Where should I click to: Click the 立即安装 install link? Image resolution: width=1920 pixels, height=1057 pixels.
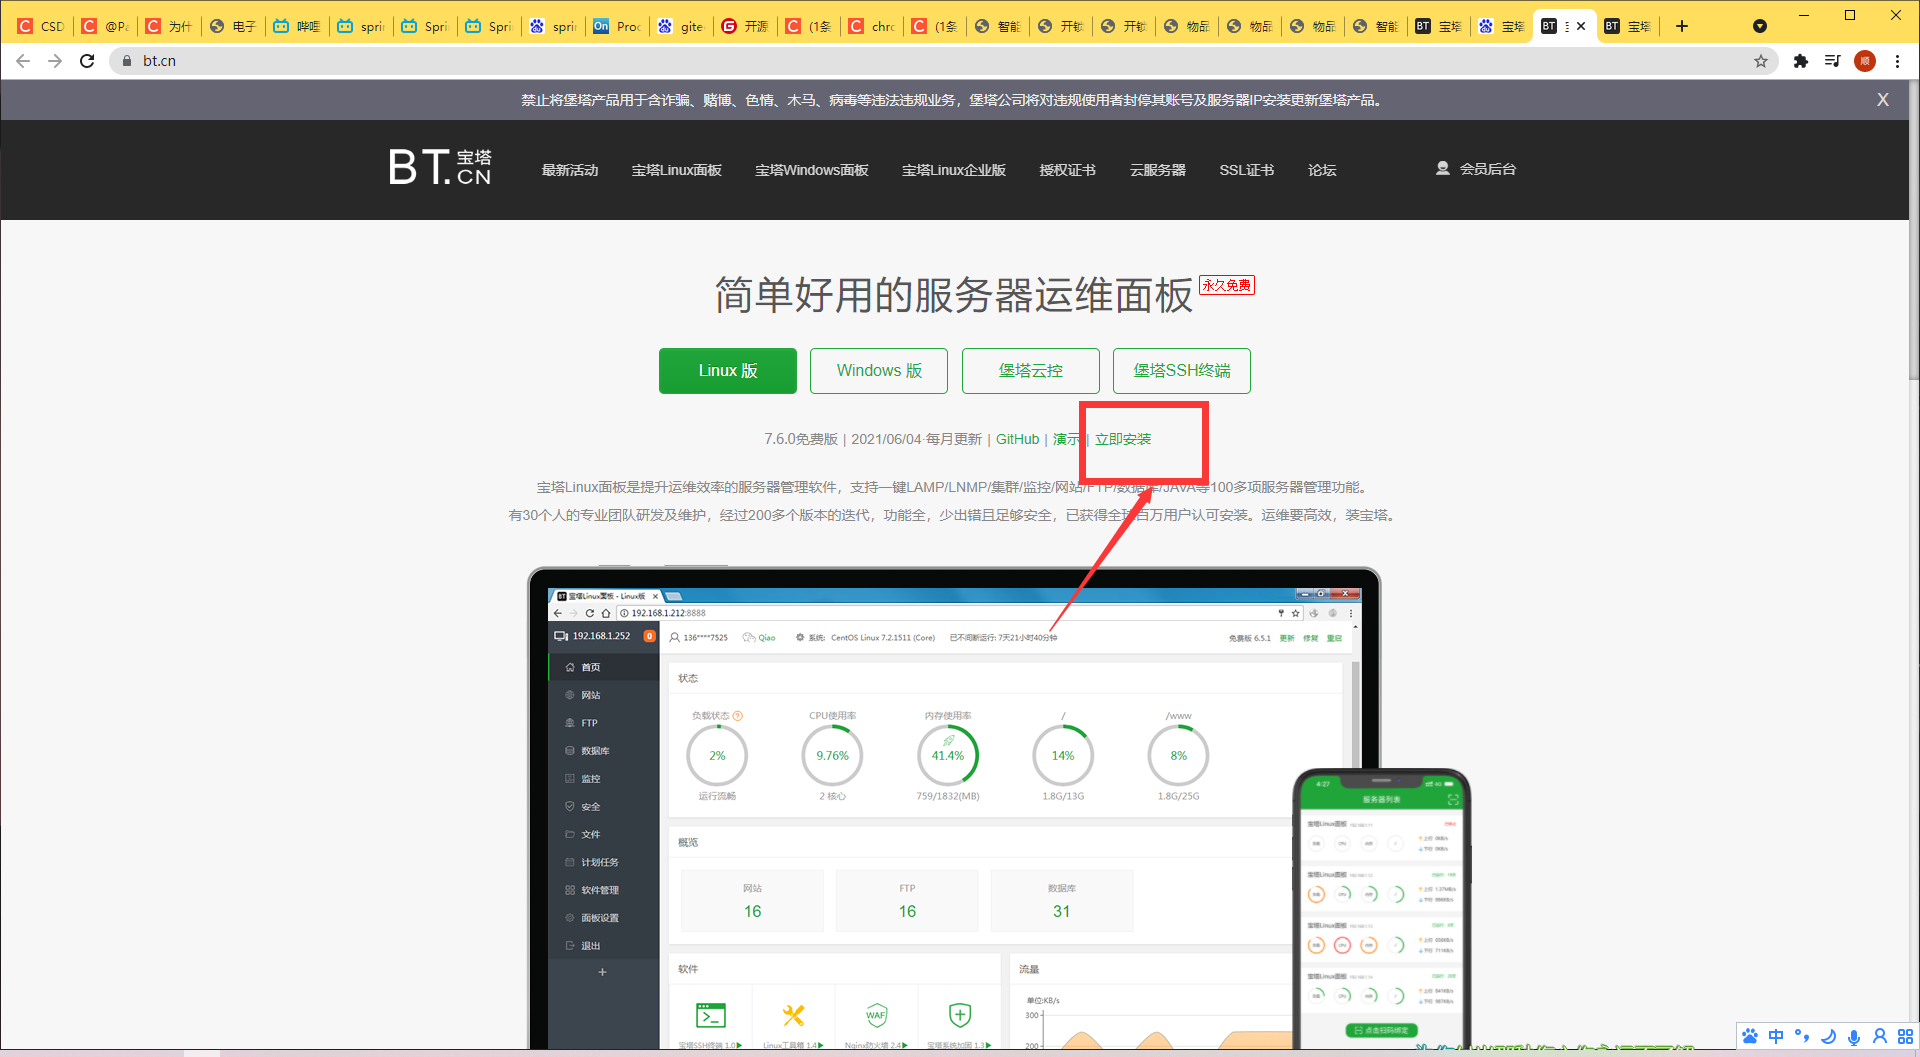1122,439
